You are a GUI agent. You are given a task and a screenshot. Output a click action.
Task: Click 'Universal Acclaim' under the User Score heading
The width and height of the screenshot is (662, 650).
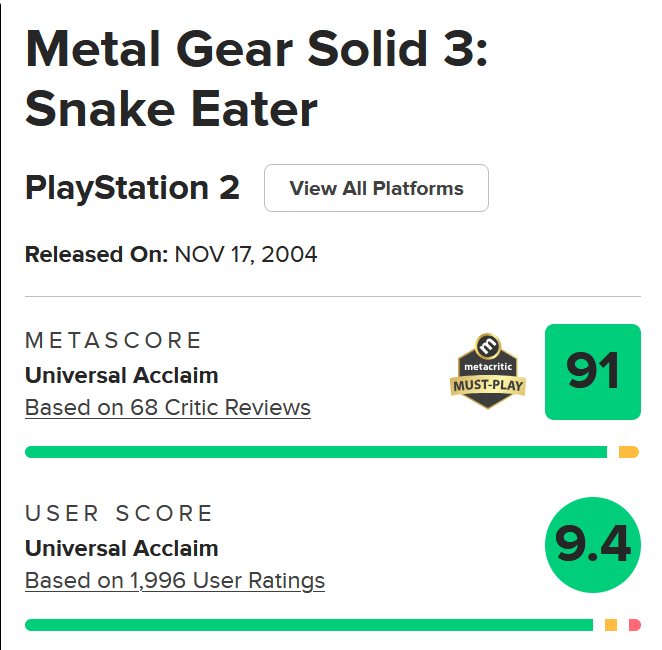point(121,548)
